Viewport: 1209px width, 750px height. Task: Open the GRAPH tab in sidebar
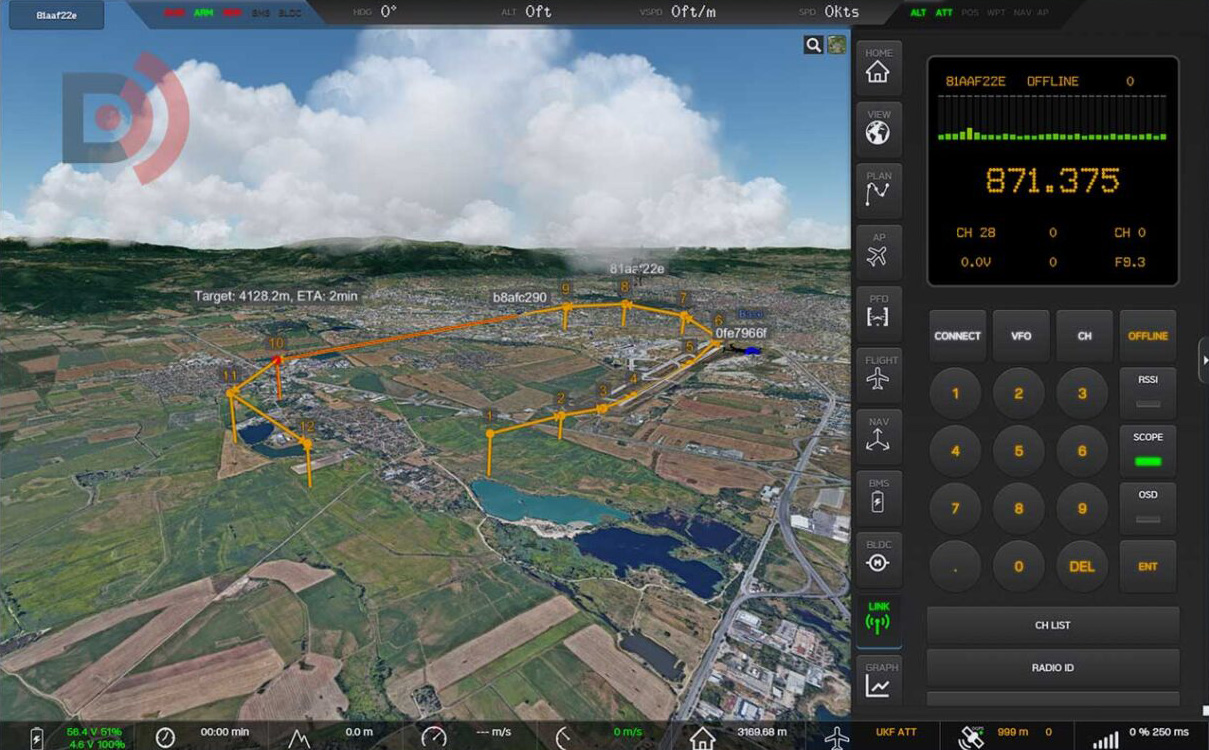(877, 680)
